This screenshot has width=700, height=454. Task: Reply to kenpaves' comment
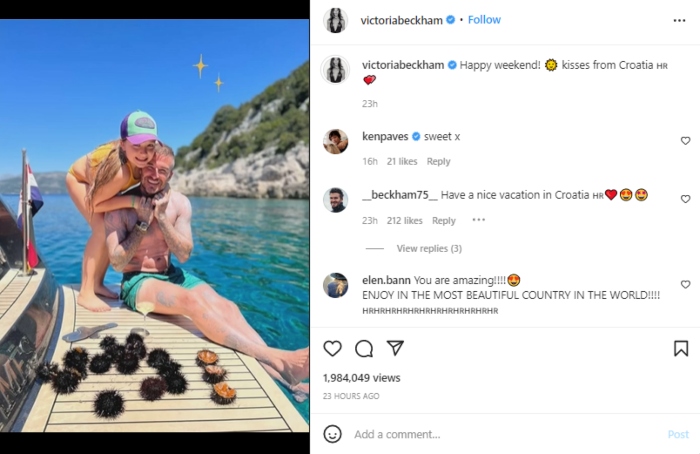(438, 161)
